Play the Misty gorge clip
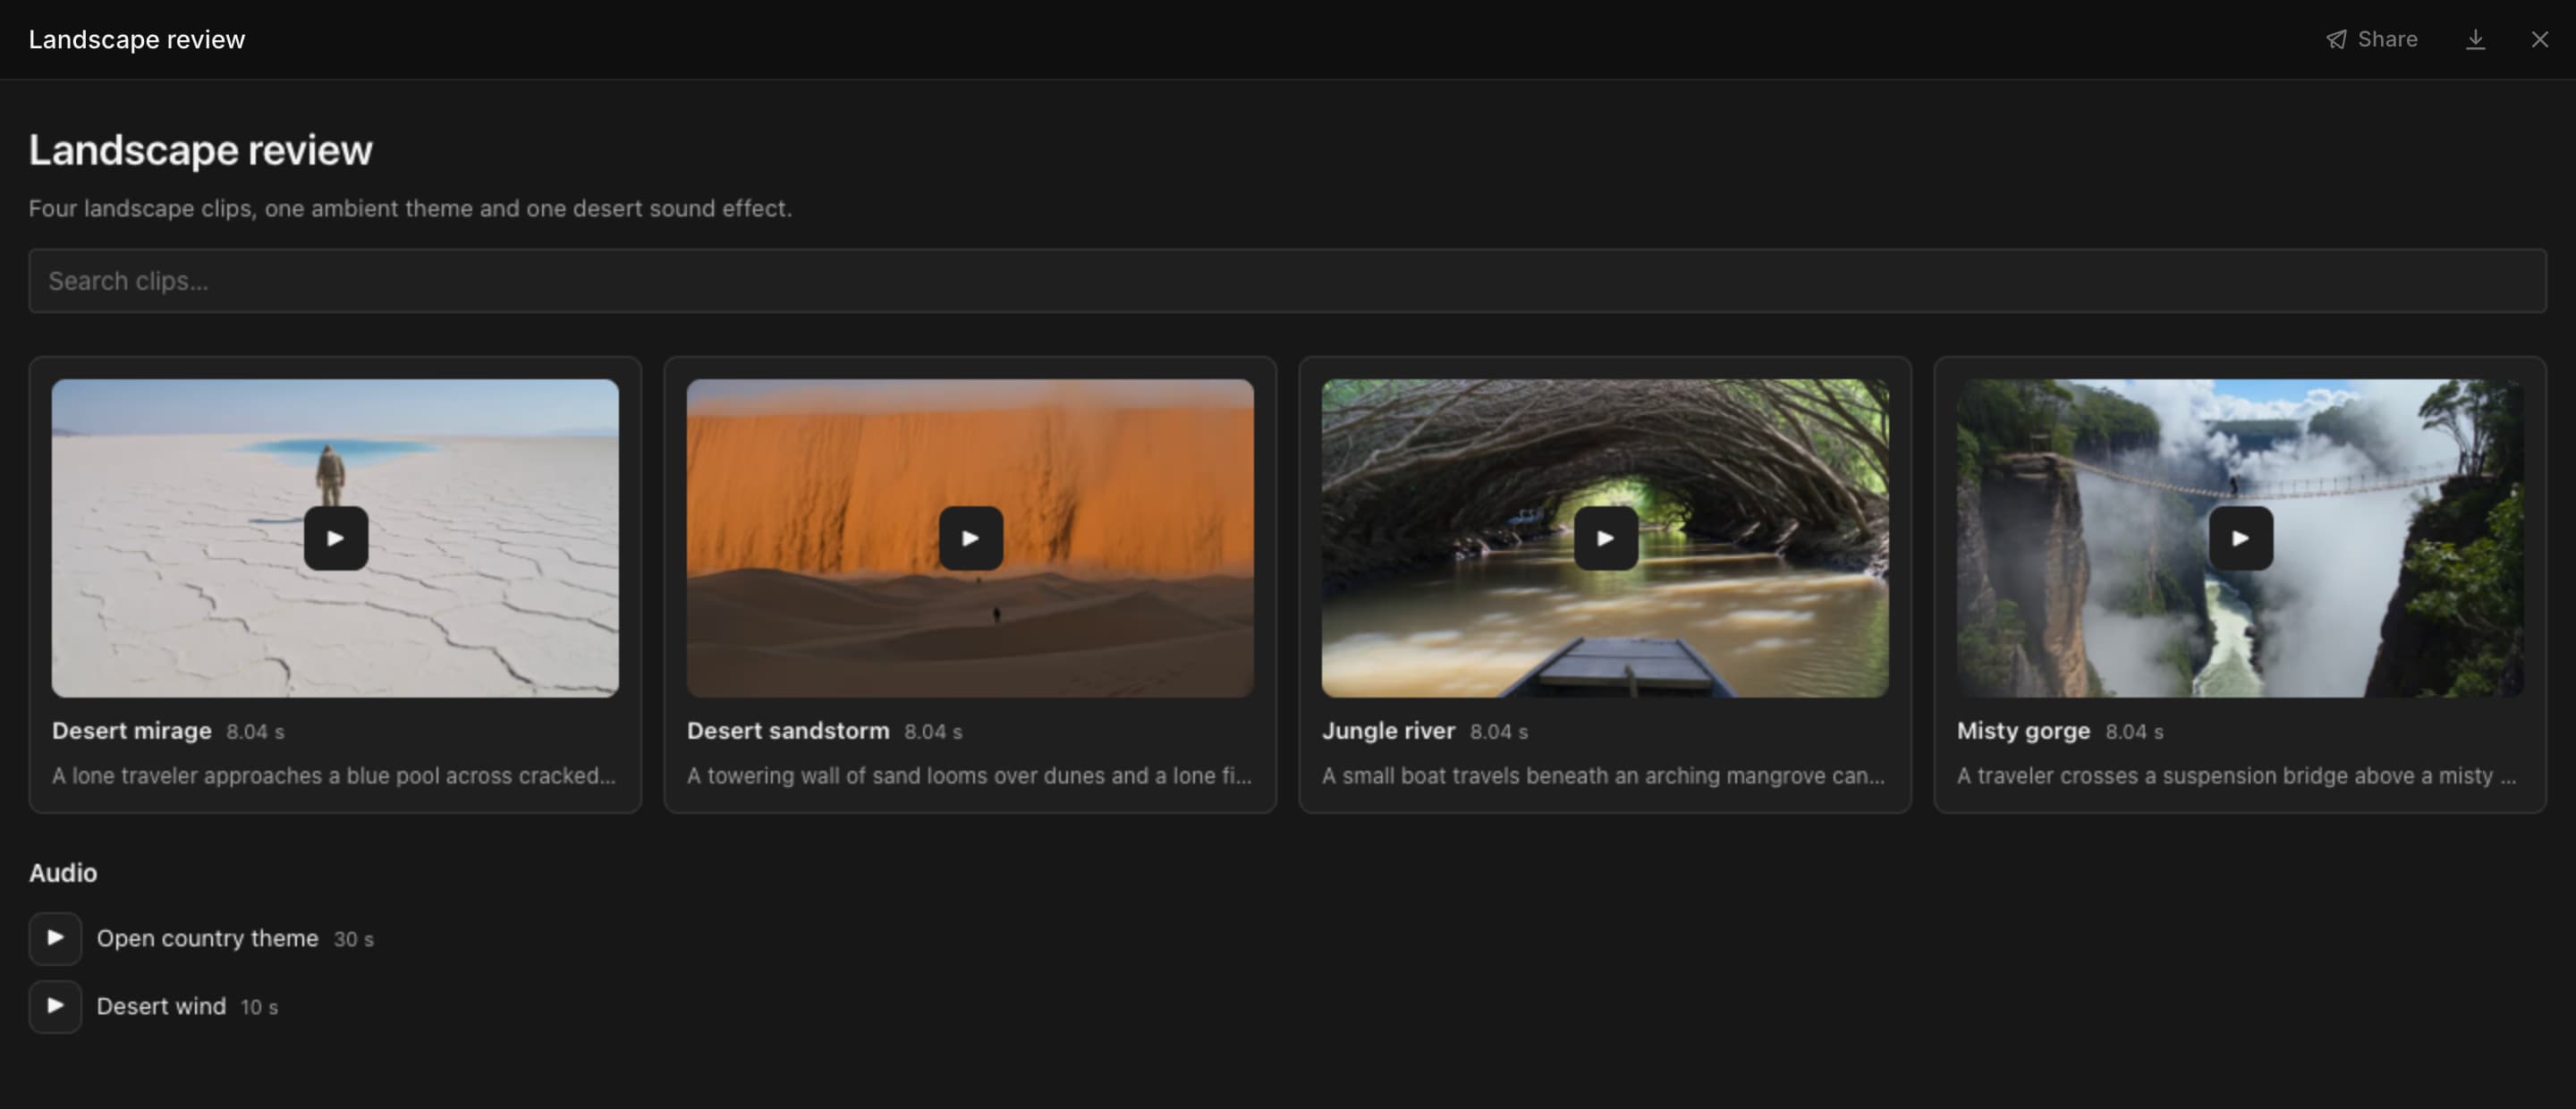Screen dimensions: 2576x1109 (2240, 538)
